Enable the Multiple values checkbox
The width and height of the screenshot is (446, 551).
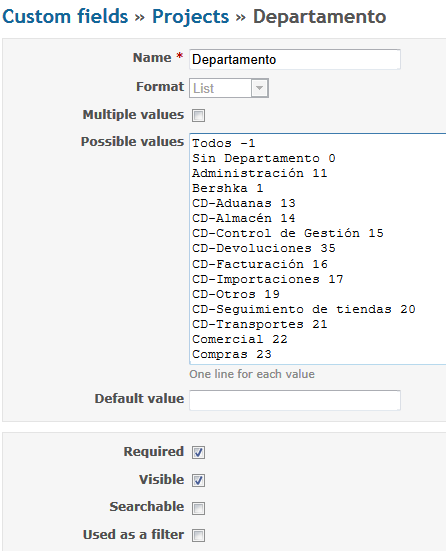click(x=198, y=115)
